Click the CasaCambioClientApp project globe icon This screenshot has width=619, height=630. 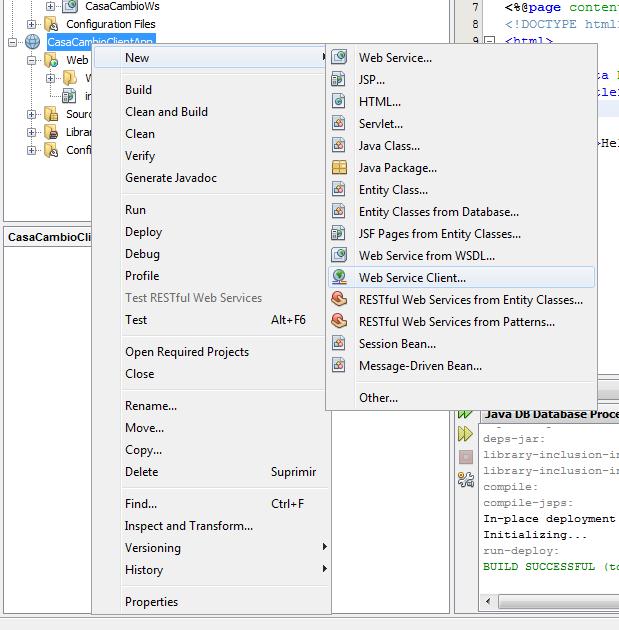(33, 42)
